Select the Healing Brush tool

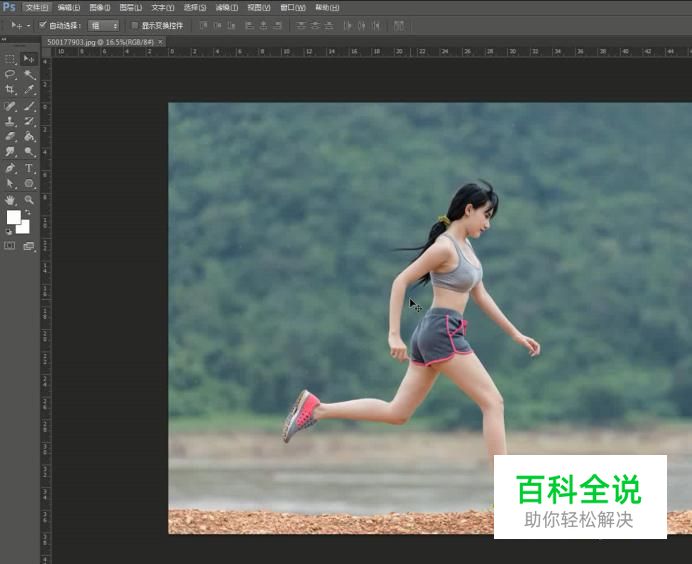pos(10,106)
